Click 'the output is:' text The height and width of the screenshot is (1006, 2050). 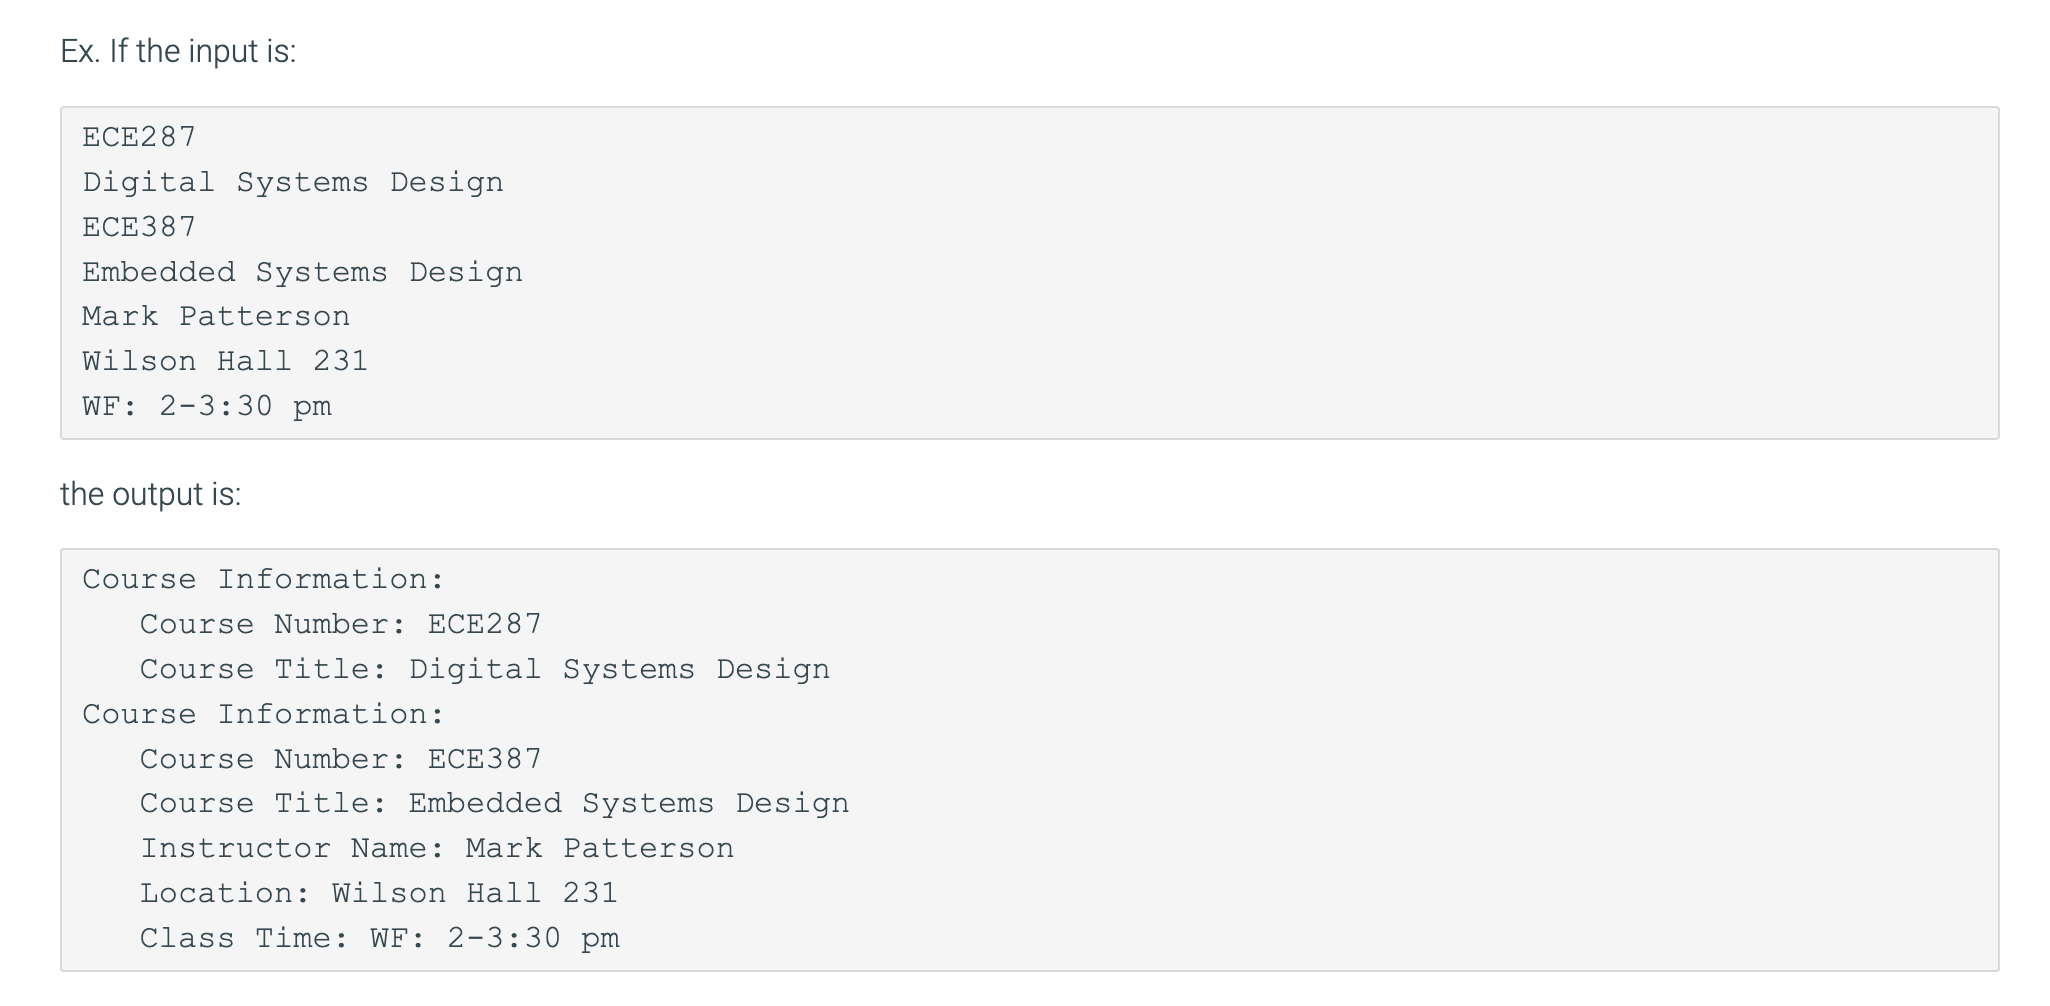[151, 494]
